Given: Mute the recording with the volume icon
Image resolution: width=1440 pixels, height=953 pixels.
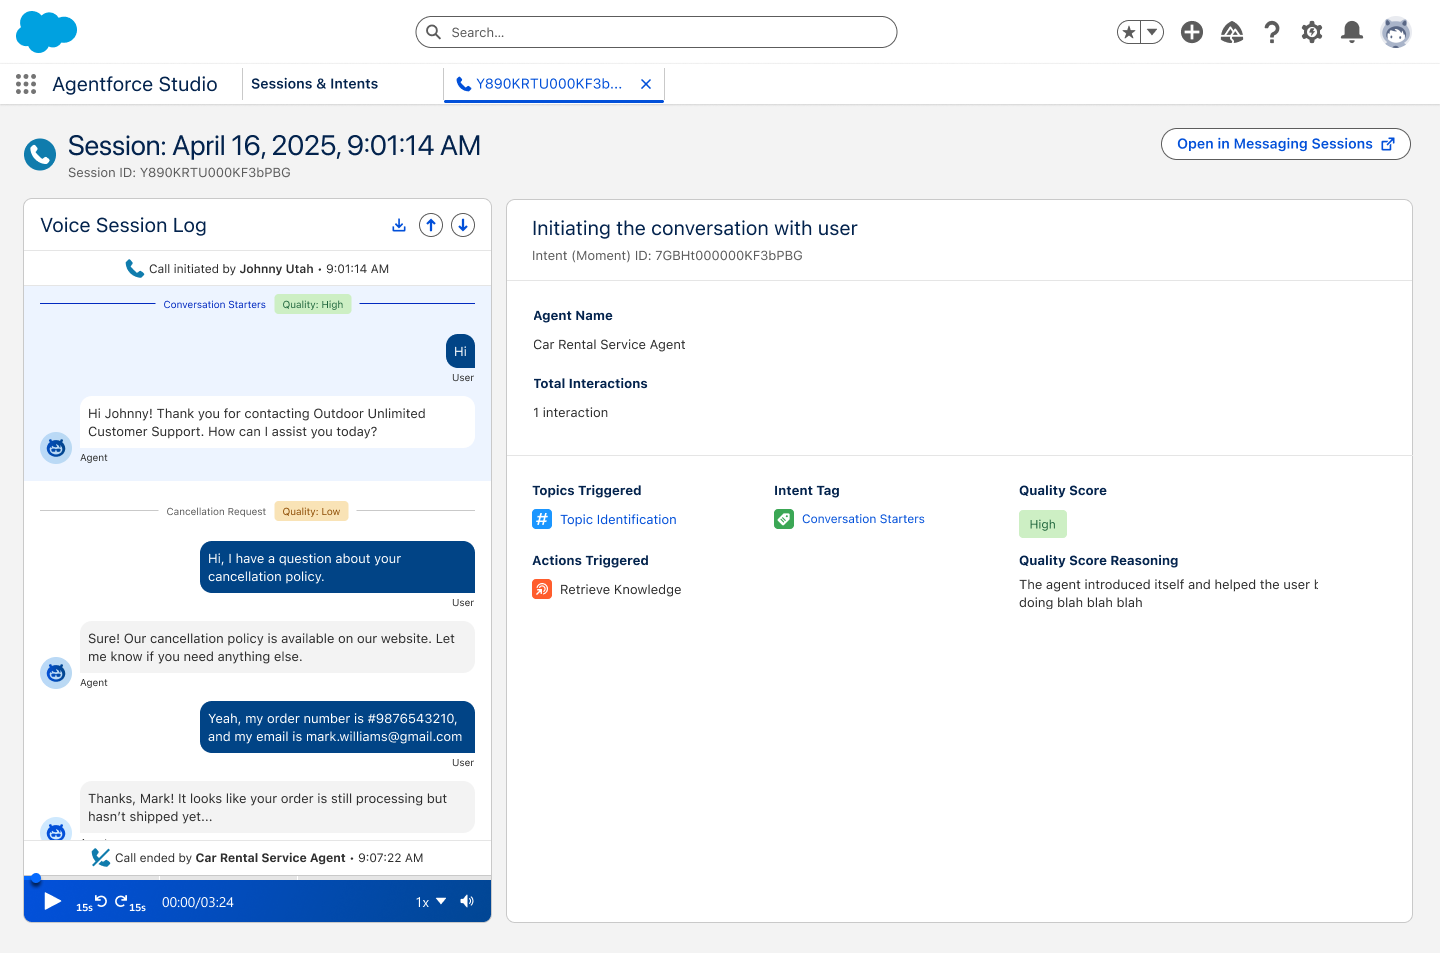Looking at the screenshot, I should (467, 901).
